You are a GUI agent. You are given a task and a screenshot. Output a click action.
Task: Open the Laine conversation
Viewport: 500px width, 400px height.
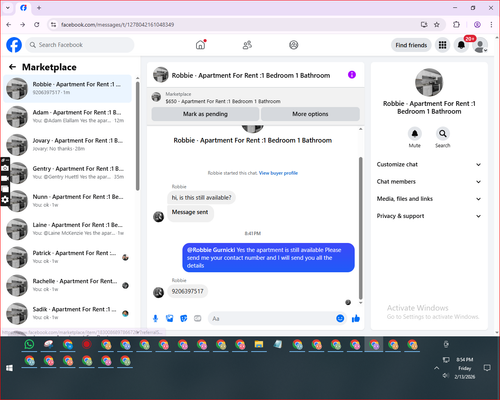tap(67, 229)
